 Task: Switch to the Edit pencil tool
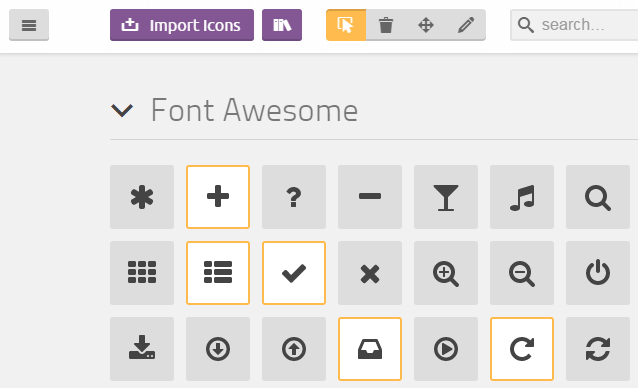pos(465,25)
